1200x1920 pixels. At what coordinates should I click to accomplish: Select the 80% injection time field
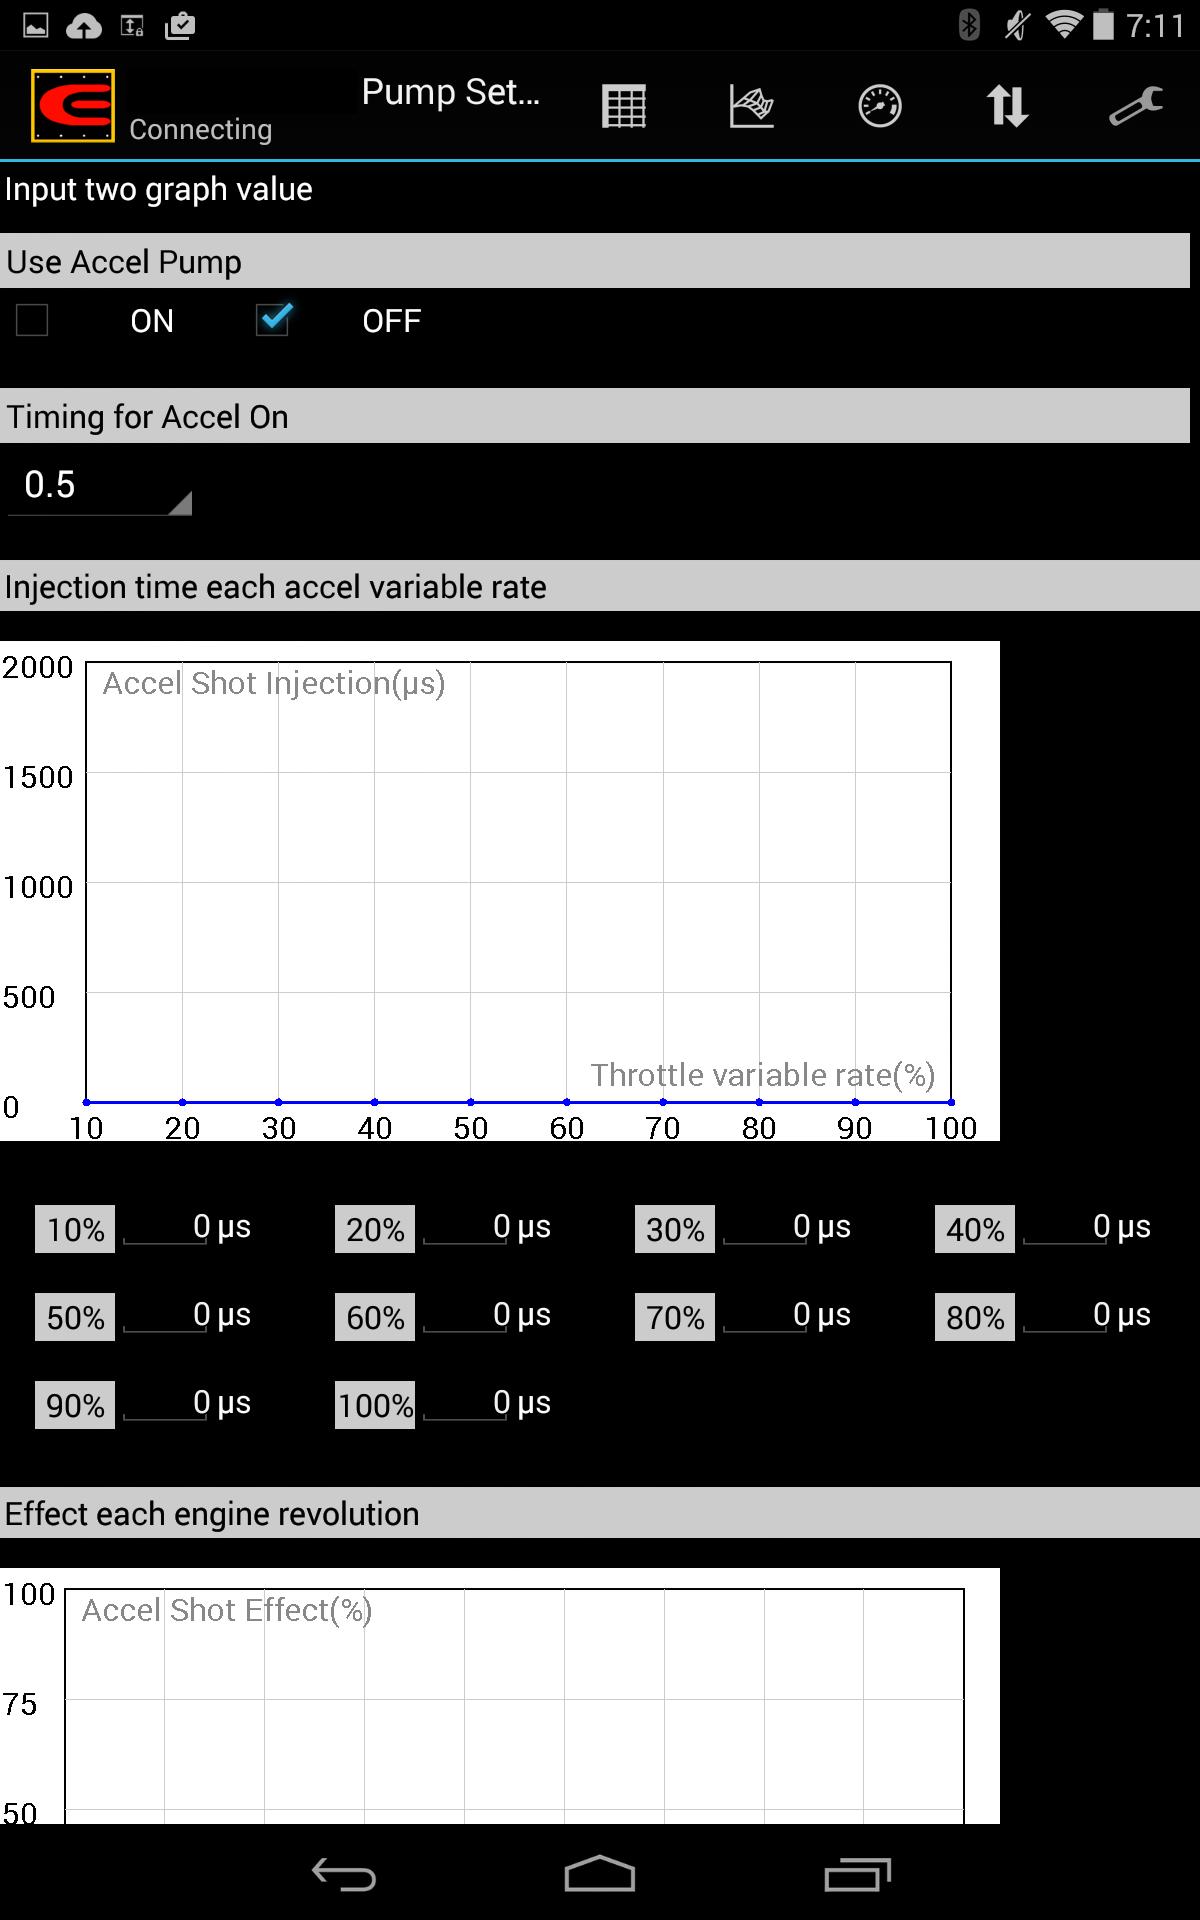(1066, 1316)
